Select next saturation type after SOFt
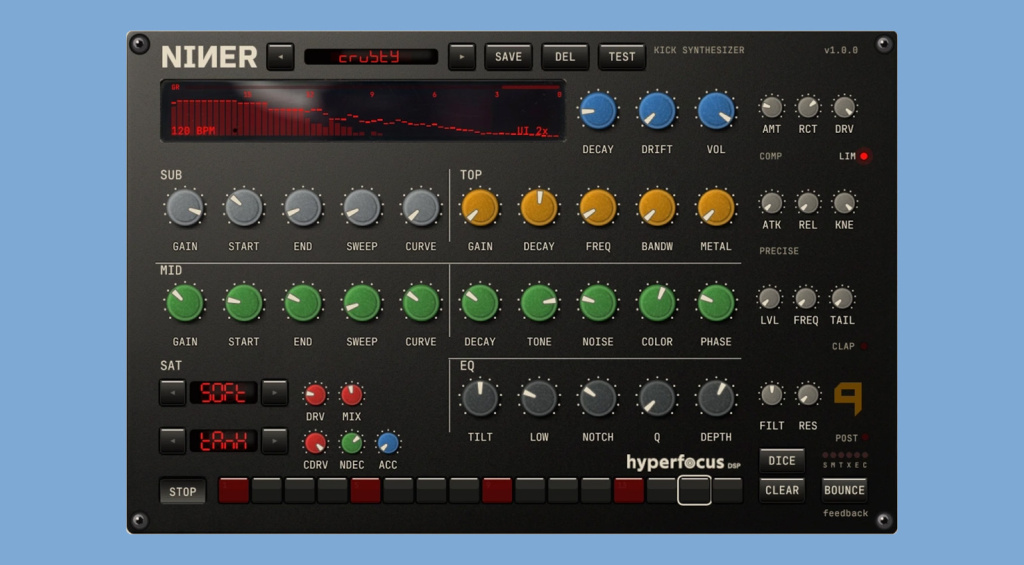The image size is (1024, 565). [x=274, y=393]
